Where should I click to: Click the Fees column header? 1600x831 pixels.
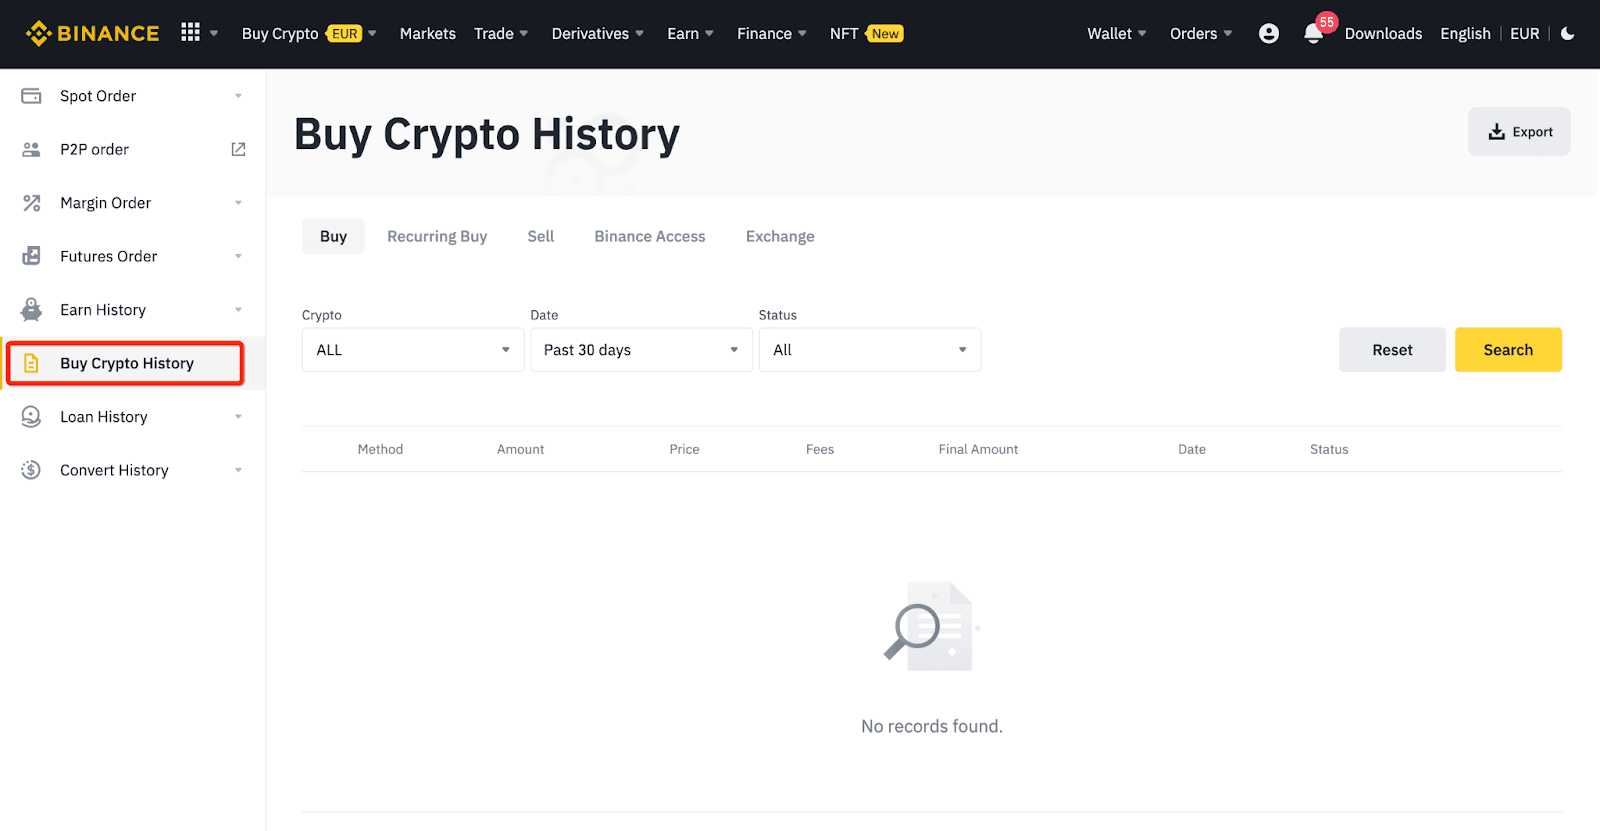click(x=820, y=449)
